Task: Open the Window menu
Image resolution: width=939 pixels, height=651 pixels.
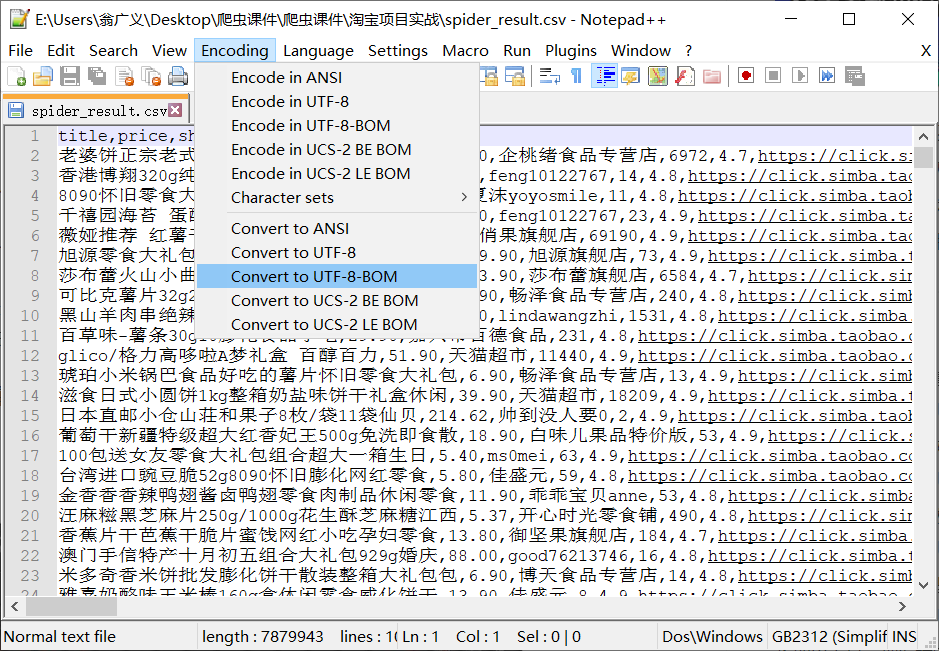Action: tap(641, 51)
